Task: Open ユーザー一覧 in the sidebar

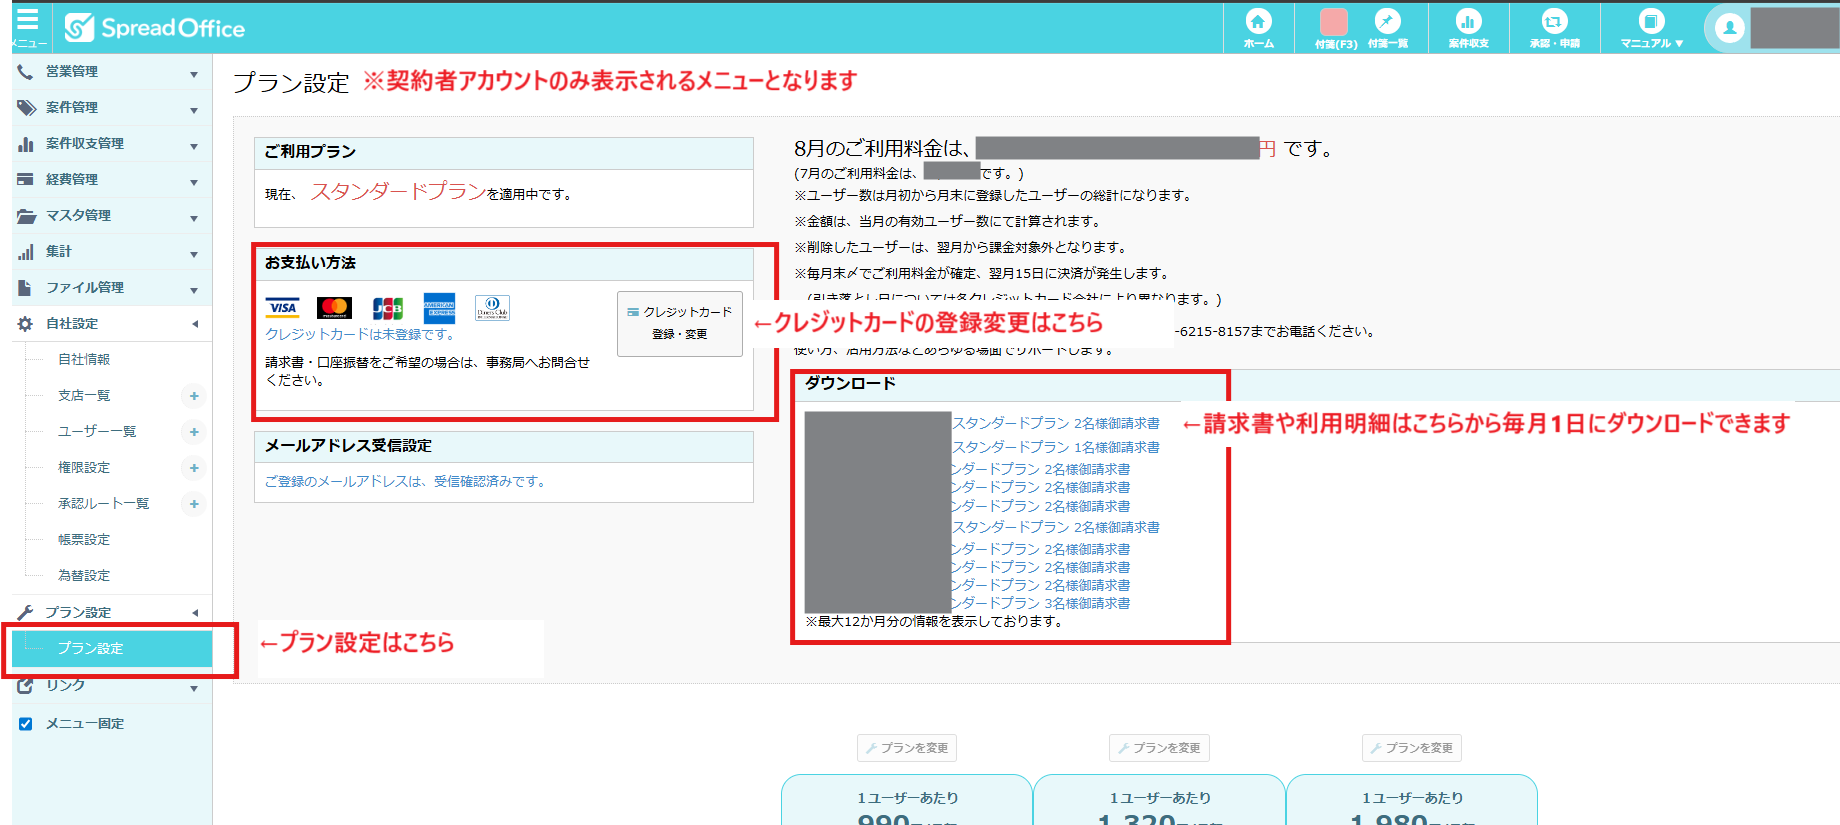Action: click(97, 432)
